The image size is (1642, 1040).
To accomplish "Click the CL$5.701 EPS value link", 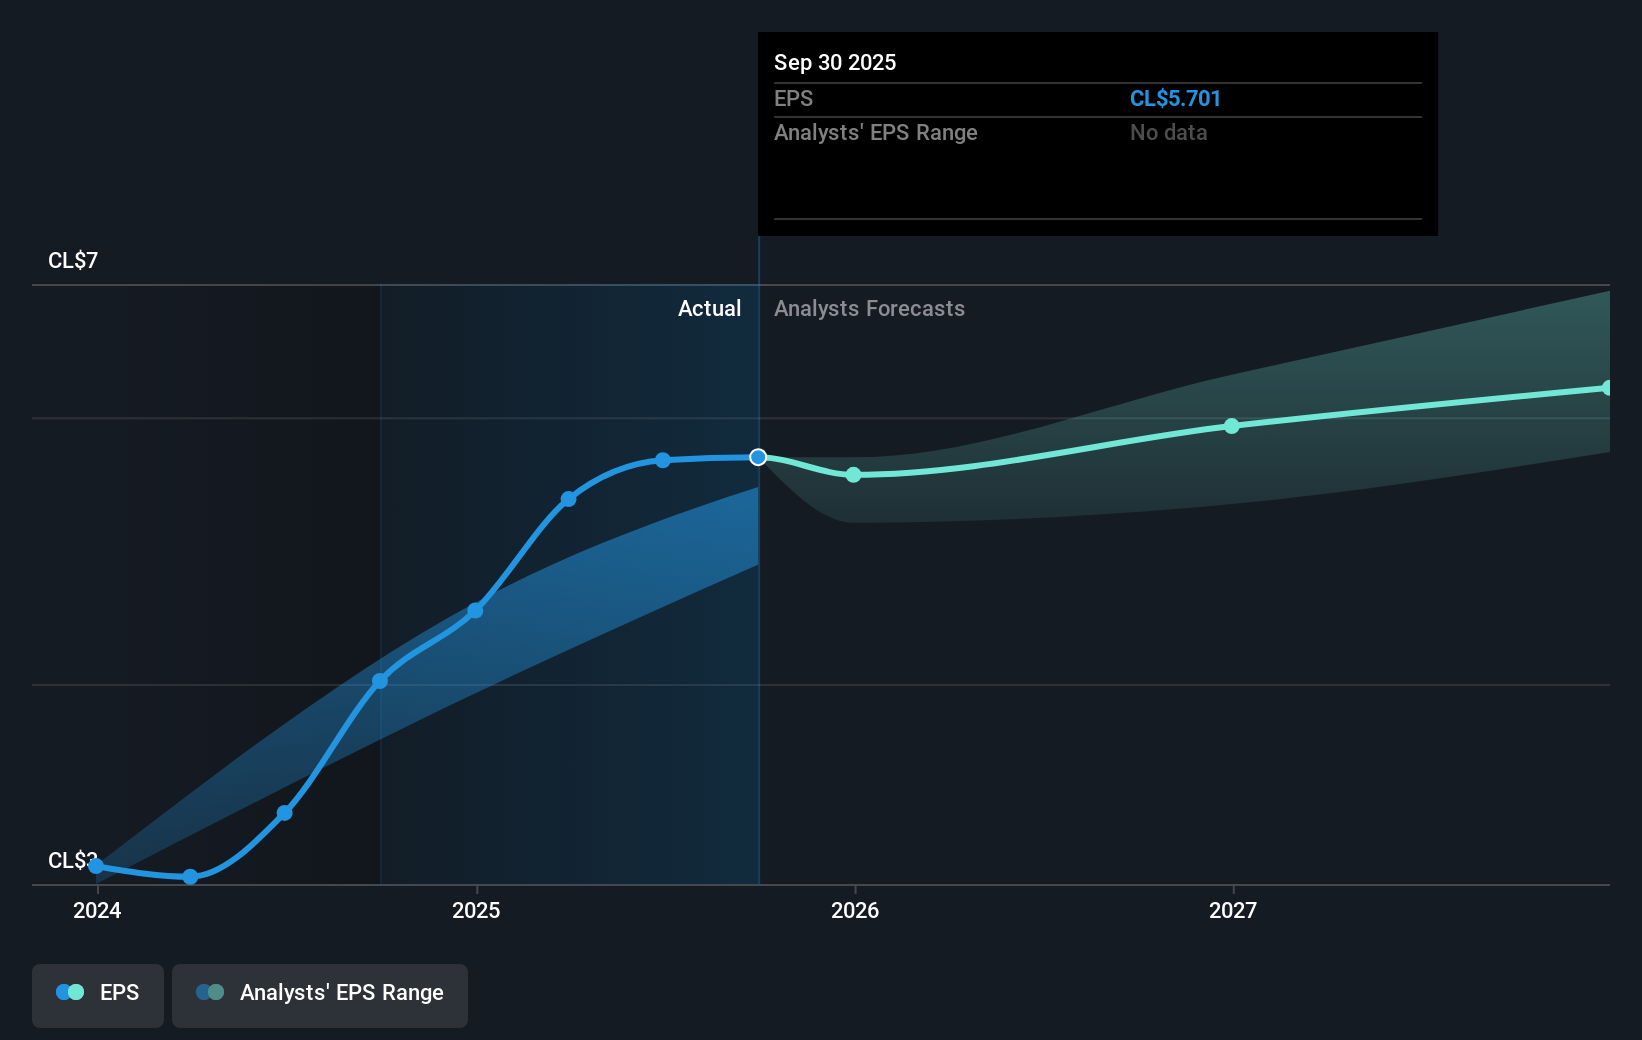I will 1175,98.
